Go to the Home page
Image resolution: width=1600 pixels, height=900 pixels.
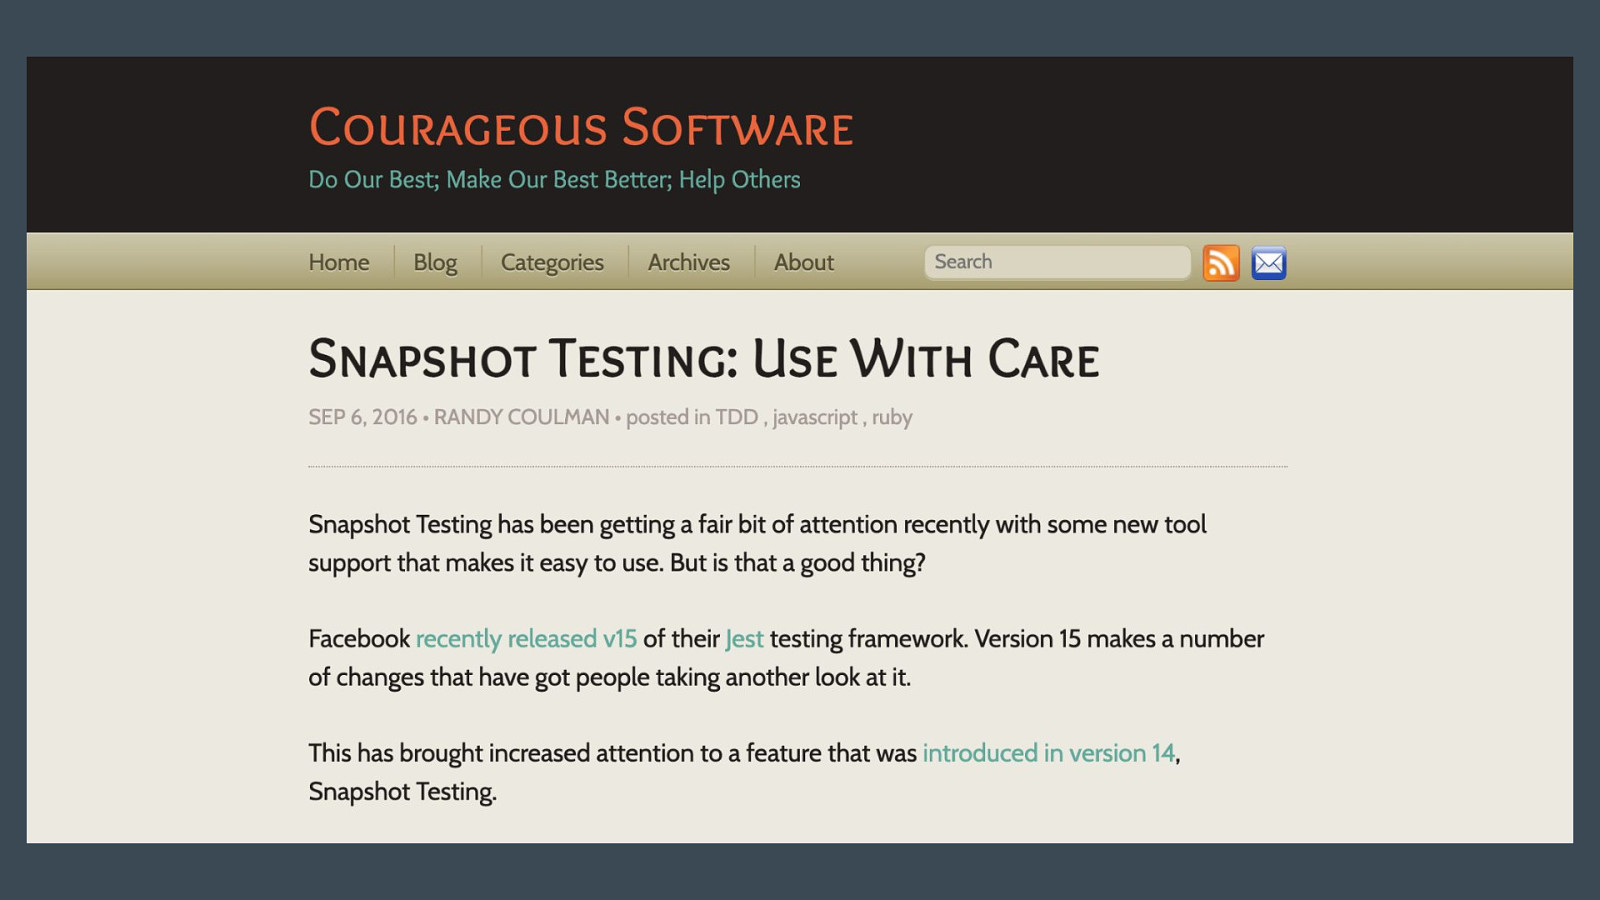pyautogui.click(x=339, y=262)
